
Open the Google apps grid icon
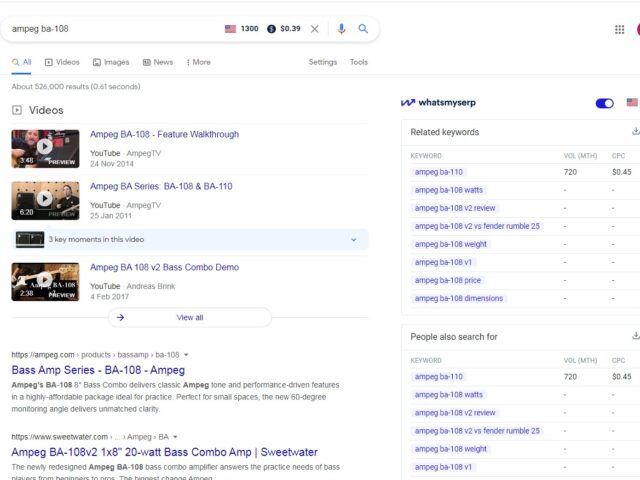[619, 29]
